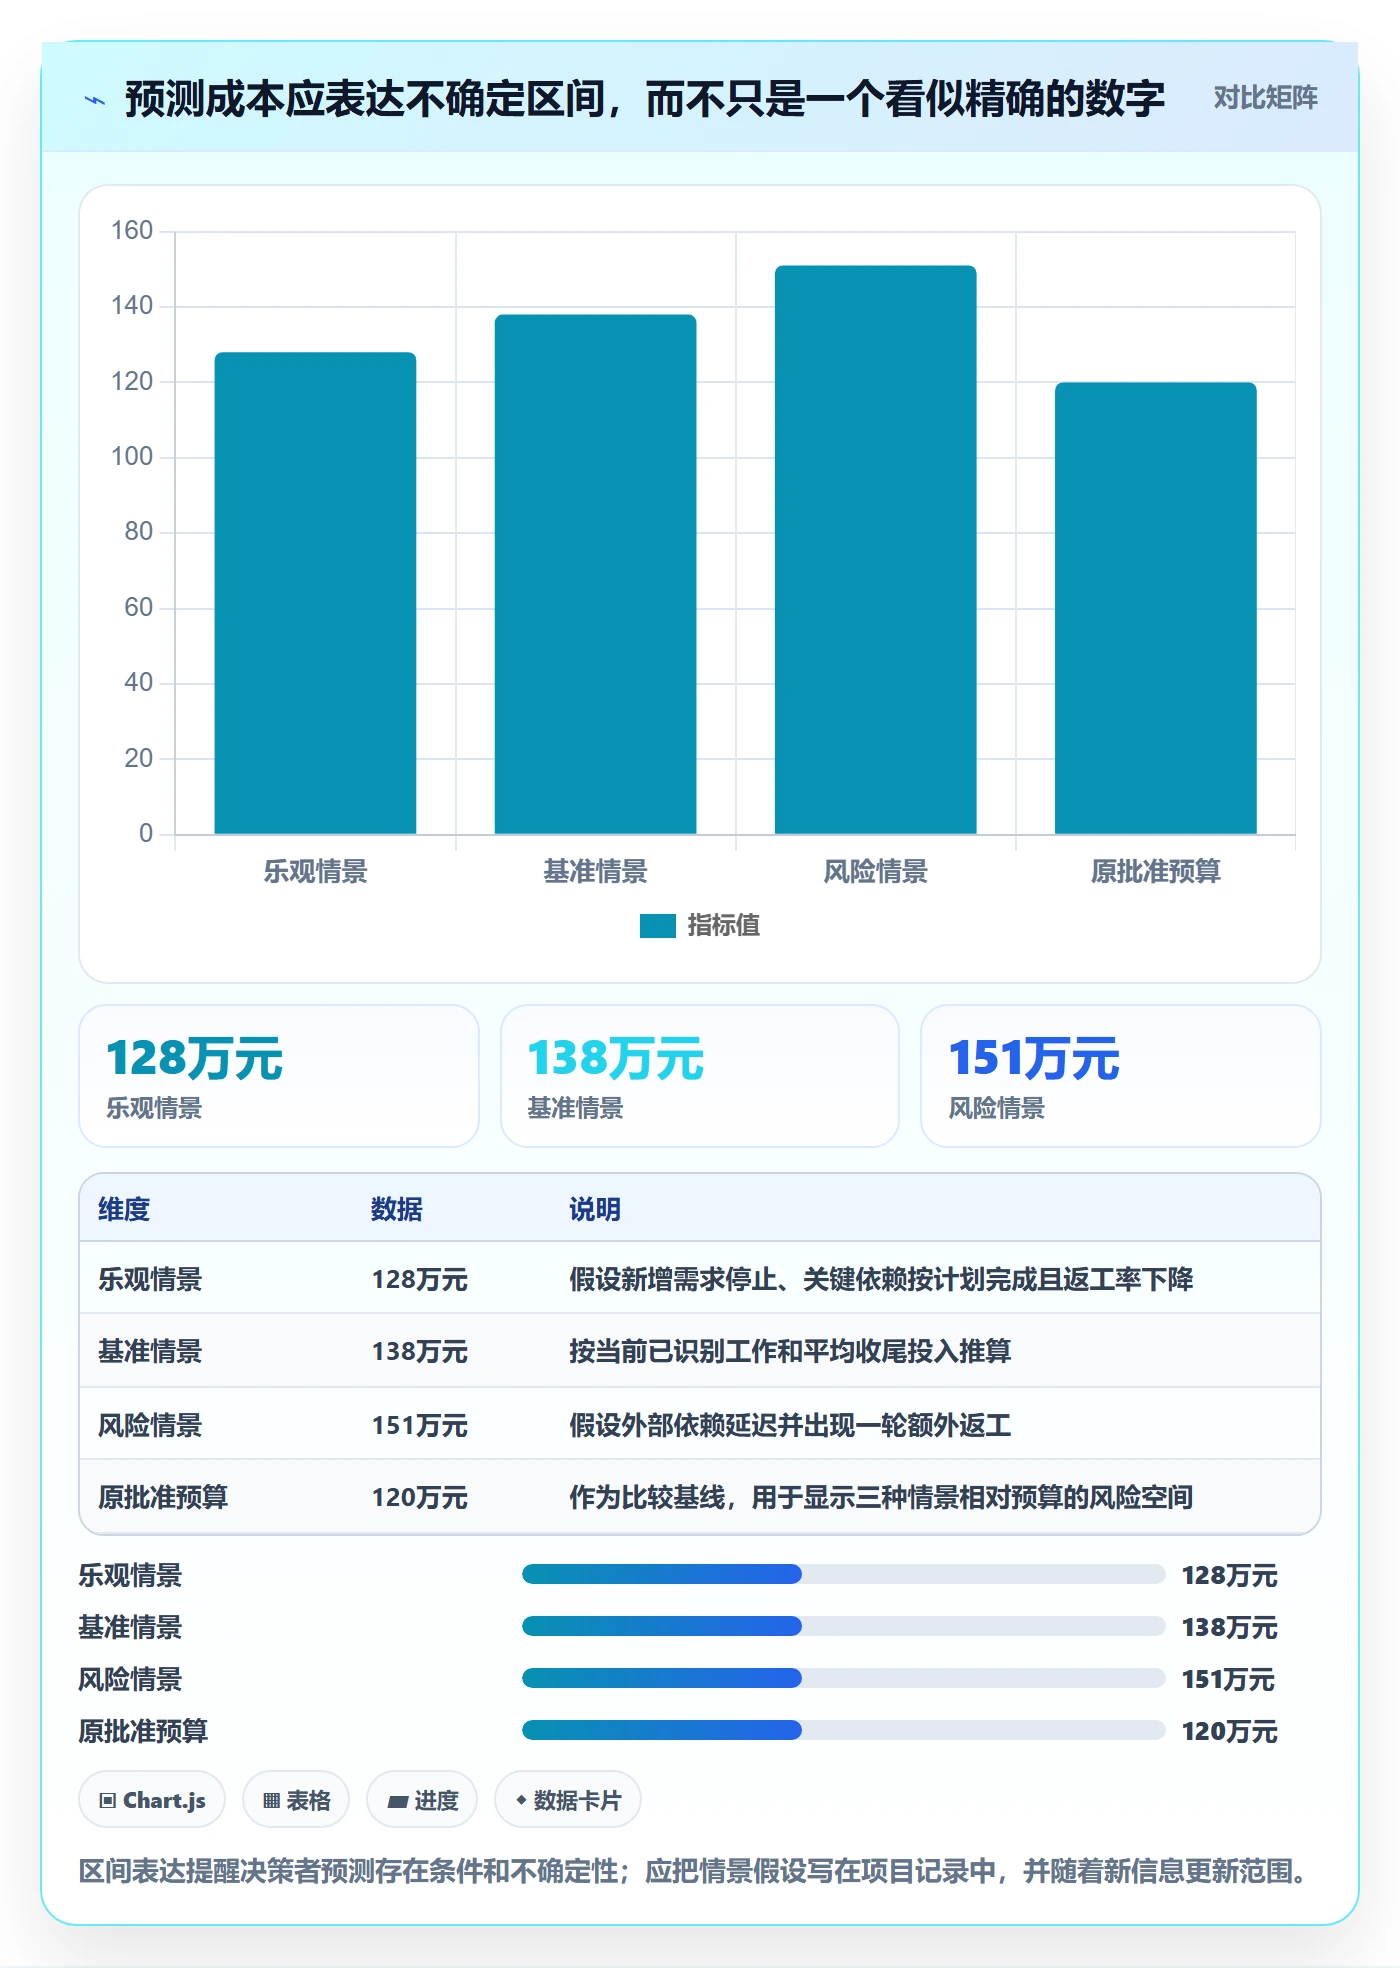Click the 进度 tag chip
Viewport: 1400px width, 1968px height.
pos(422,1800)
